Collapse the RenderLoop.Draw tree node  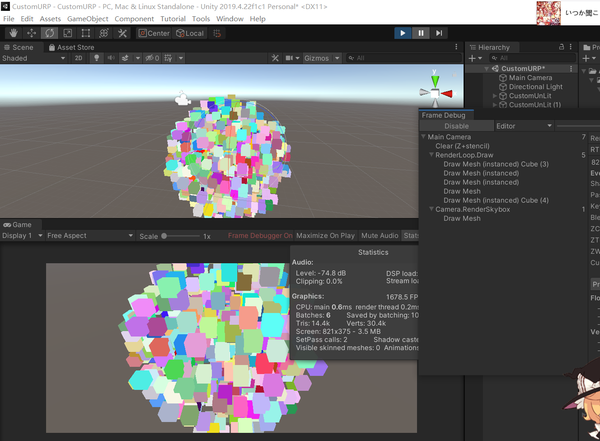(x=431, y=155)
